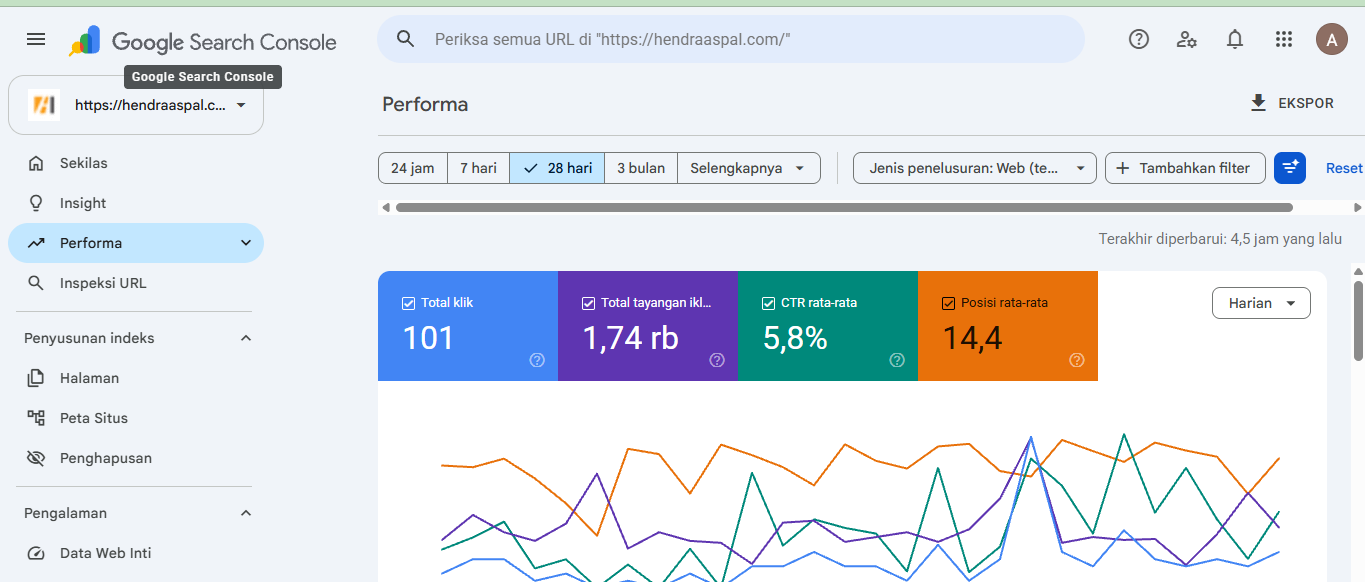
Task: Toggle the CTR rata-rata checkbox
Action: (x=768, y=303)
